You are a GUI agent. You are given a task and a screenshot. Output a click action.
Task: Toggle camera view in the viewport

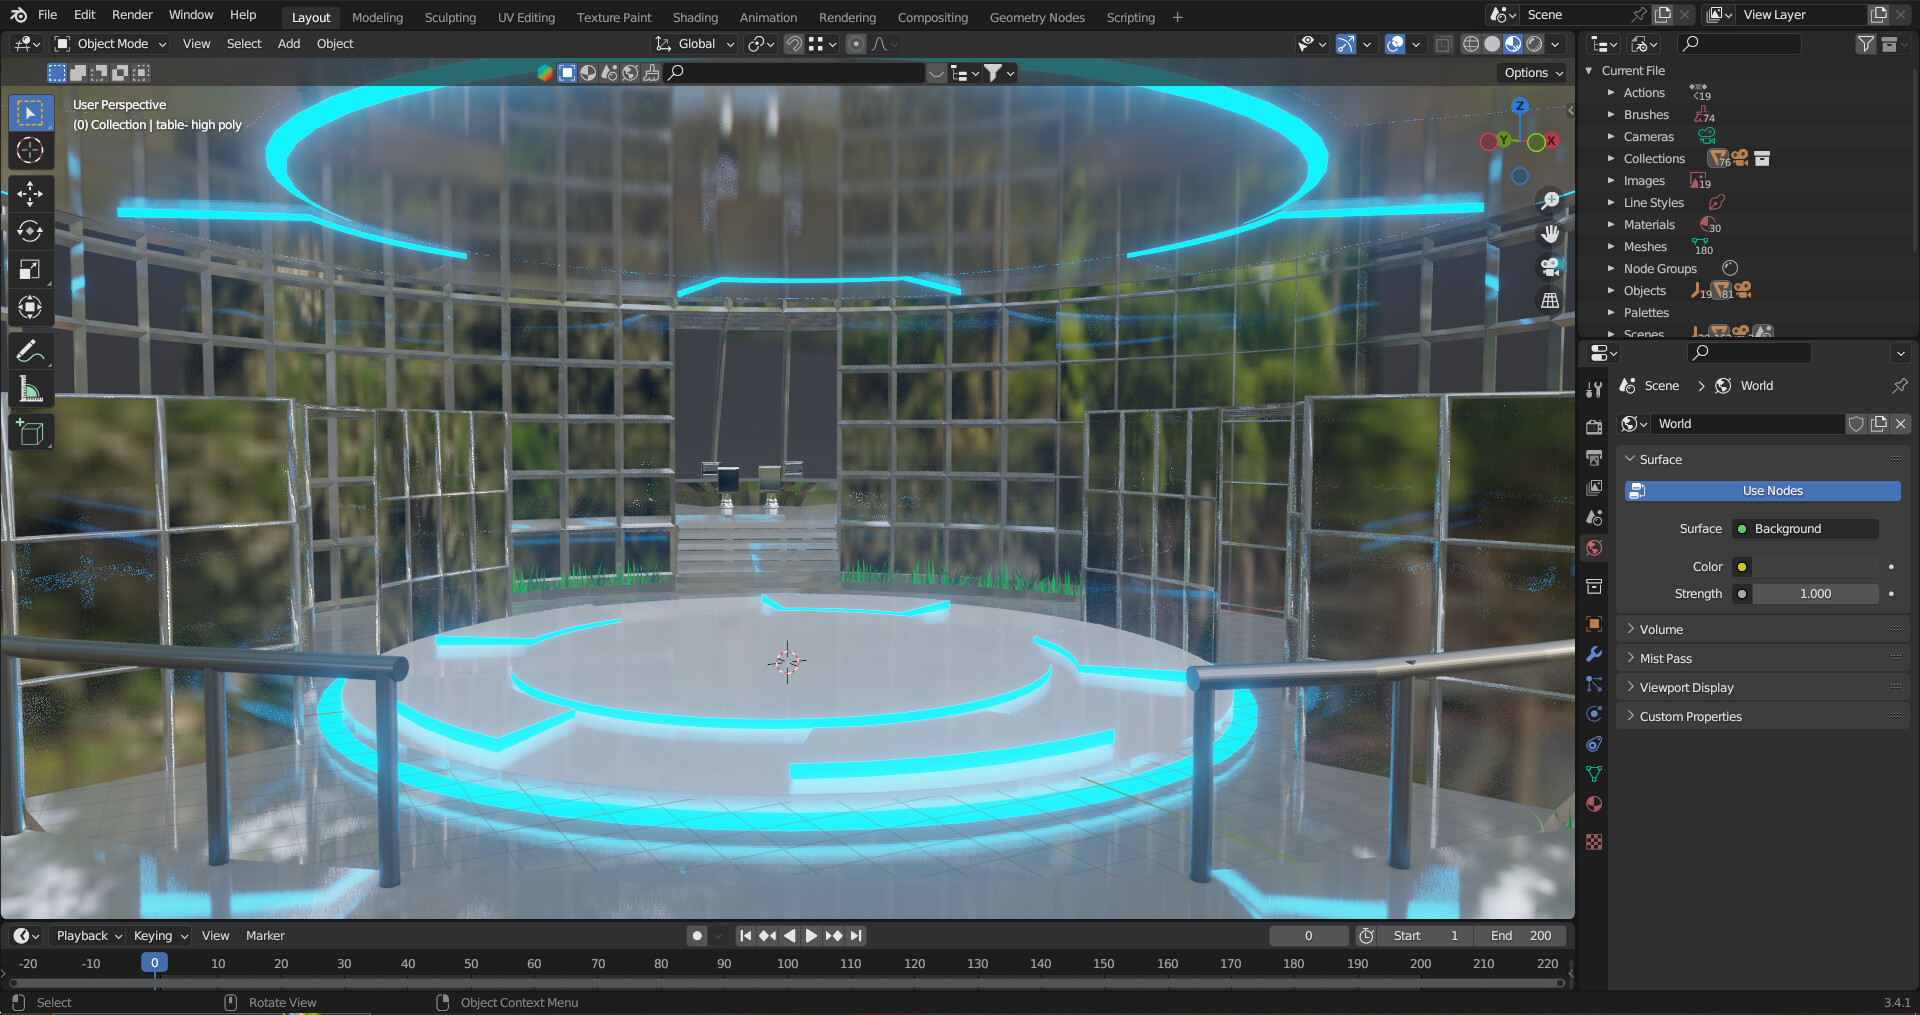(x=1550, y=267)
